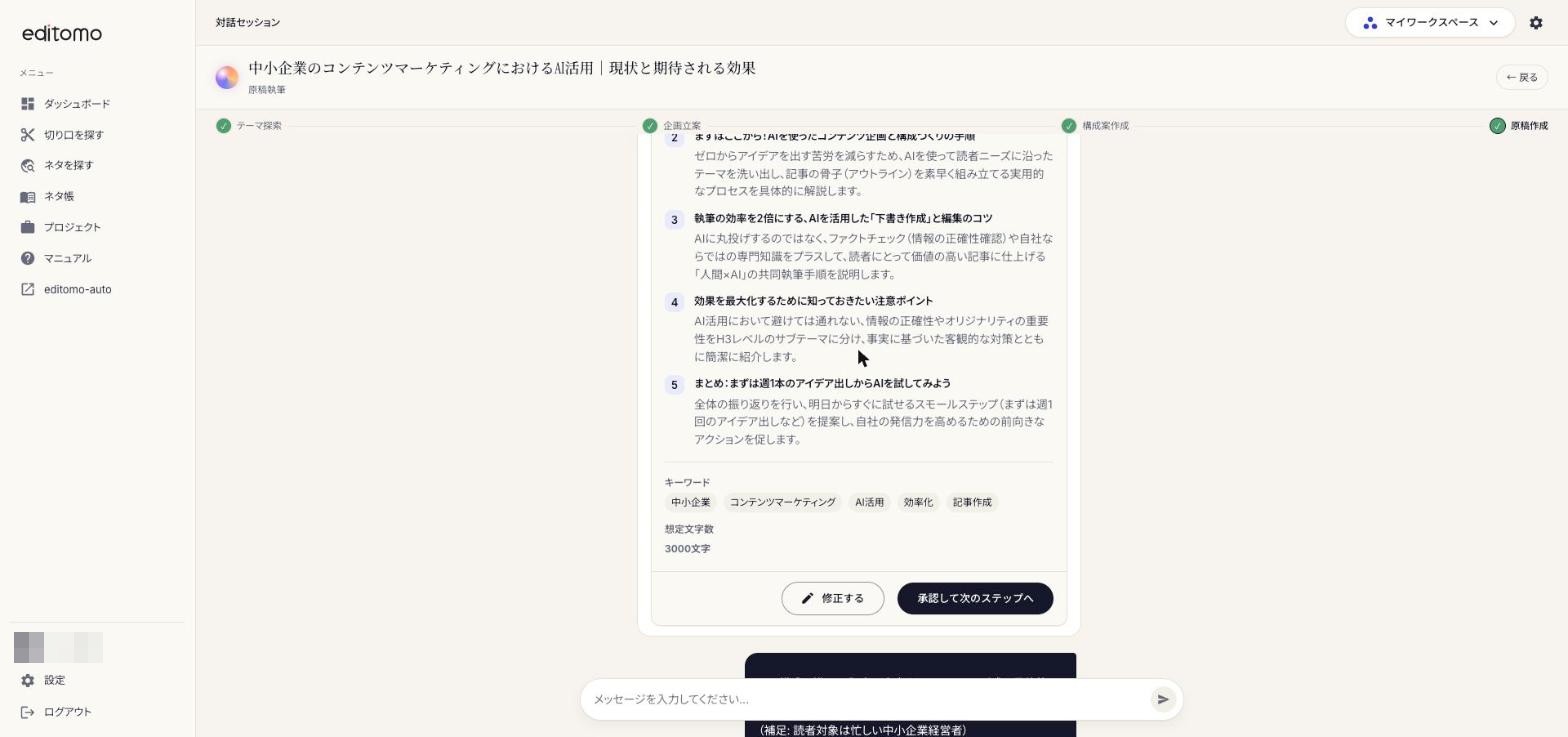Click the テーマ探索 green checkmark icon
Screen dimensions: 1568x737
pyautogui.click(x=224, y=126)
